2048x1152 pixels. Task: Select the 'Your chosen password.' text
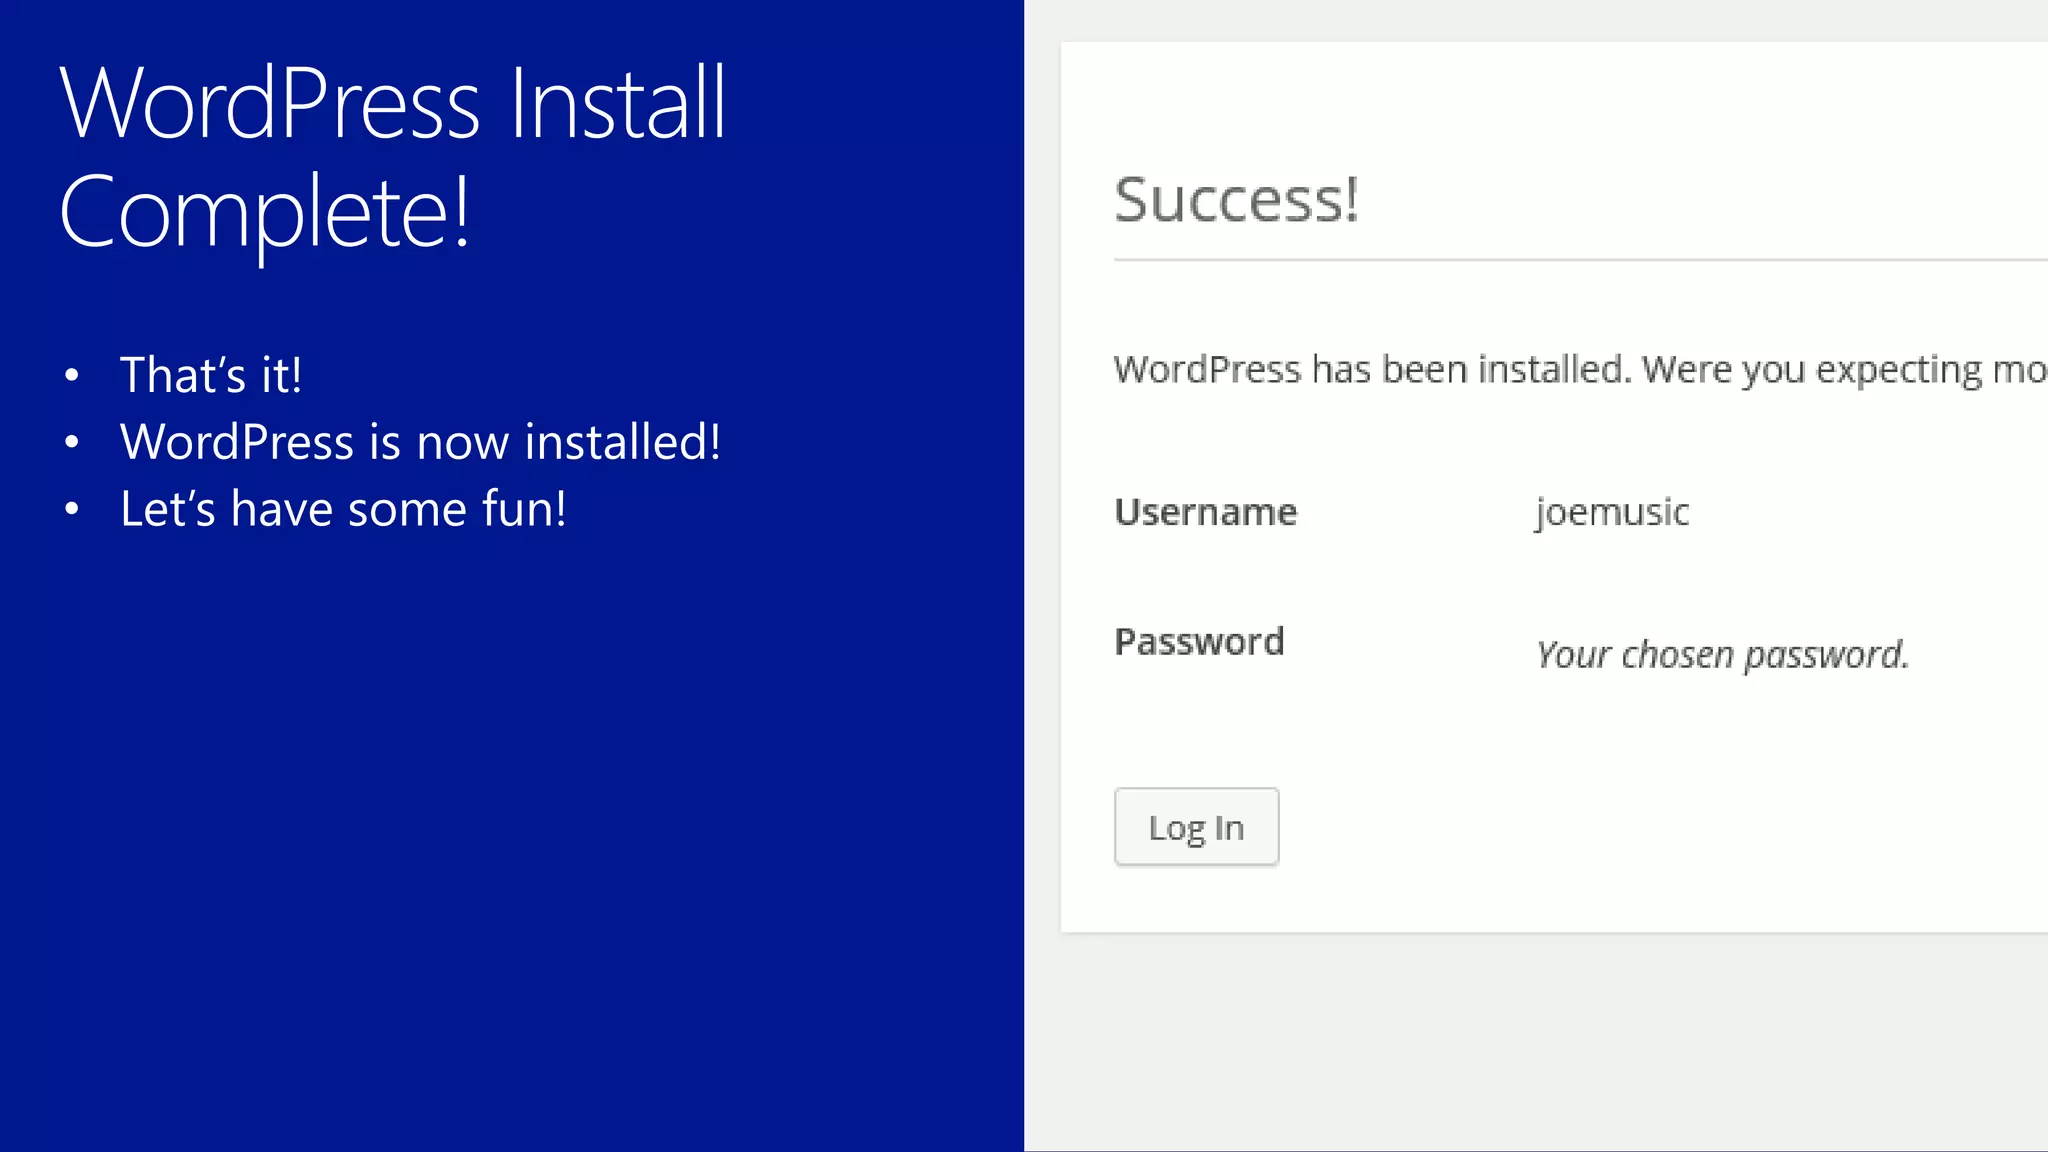click(x=1722, y=654)
